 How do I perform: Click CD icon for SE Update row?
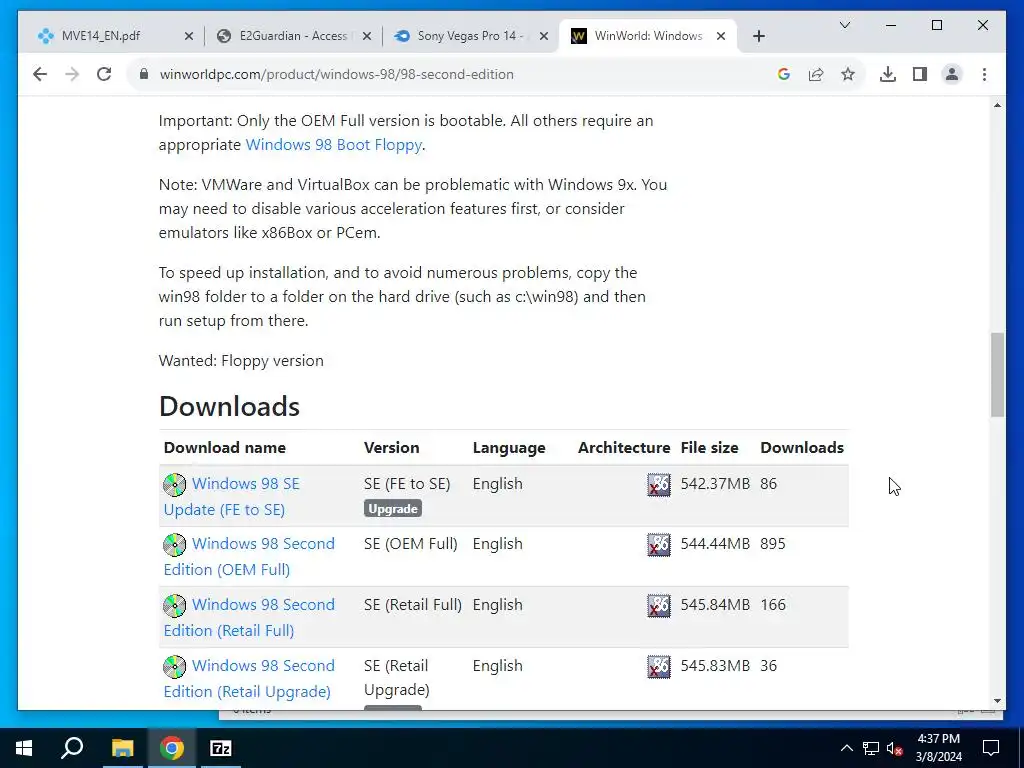pyautogui.click(x=174, y=485)
